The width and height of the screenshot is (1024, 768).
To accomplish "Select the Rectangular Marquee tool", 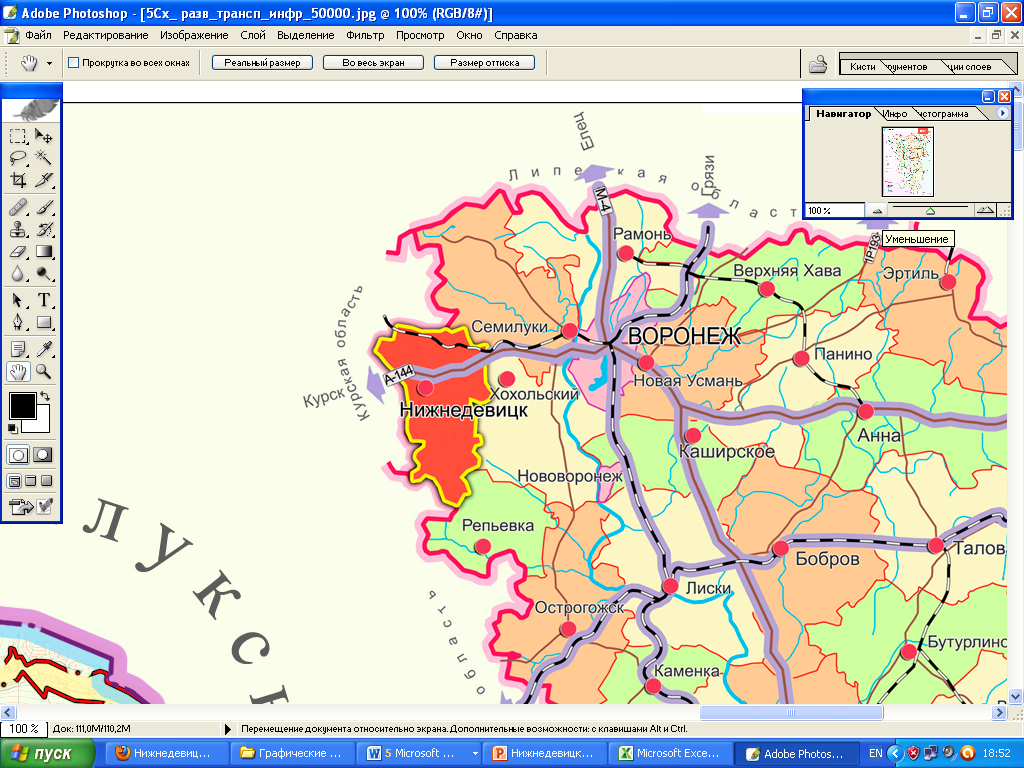I will pyautogui.click(x=18, y=136).
